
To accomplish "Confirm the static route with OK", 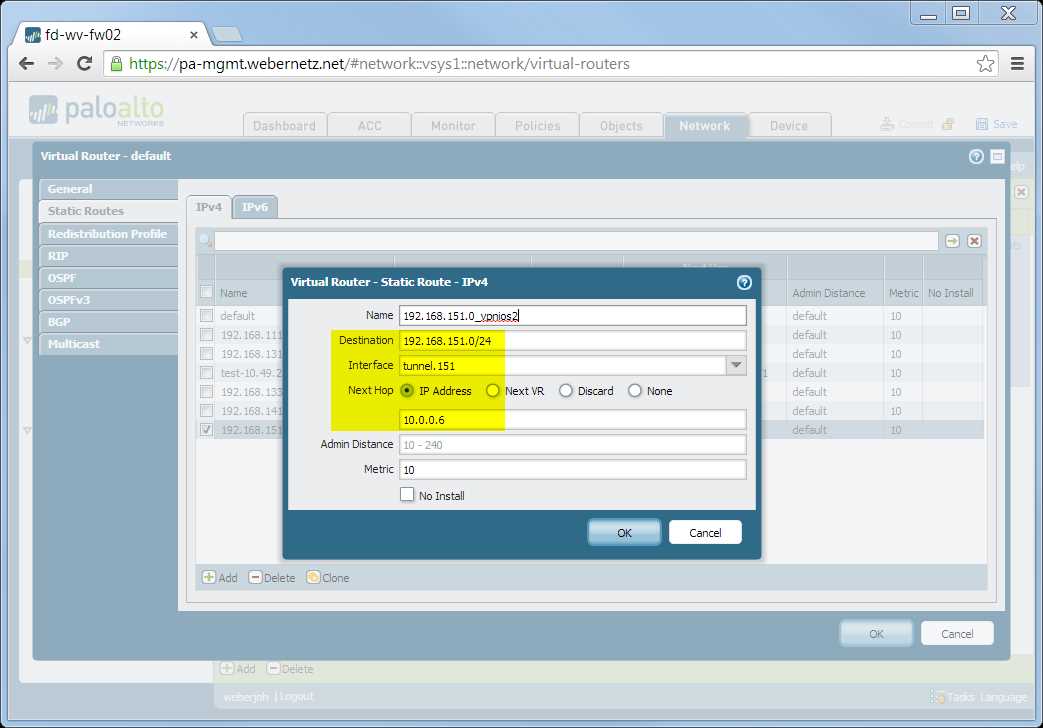I will (x=624, y=532).
